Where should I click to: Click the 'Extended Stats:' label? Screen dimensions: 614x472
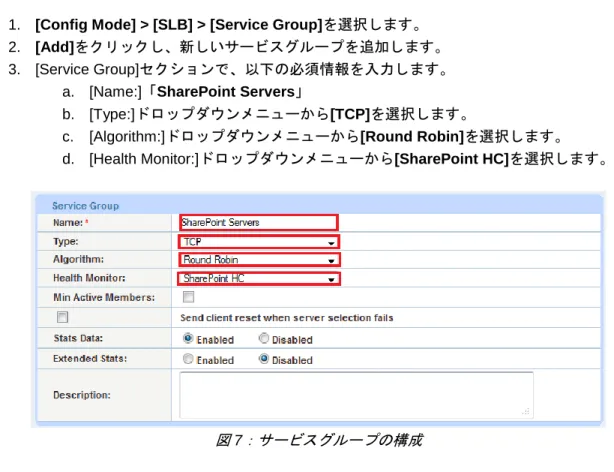pyautogui.click(x=90, y=358)
